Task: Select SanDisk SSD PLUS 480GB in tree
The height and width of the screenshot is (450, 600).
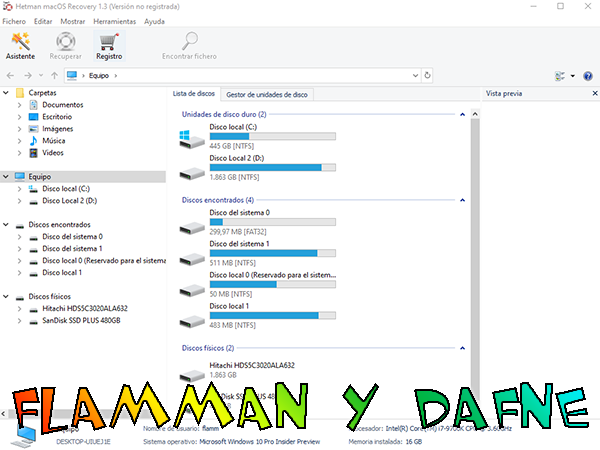Action: pos(81,320)
